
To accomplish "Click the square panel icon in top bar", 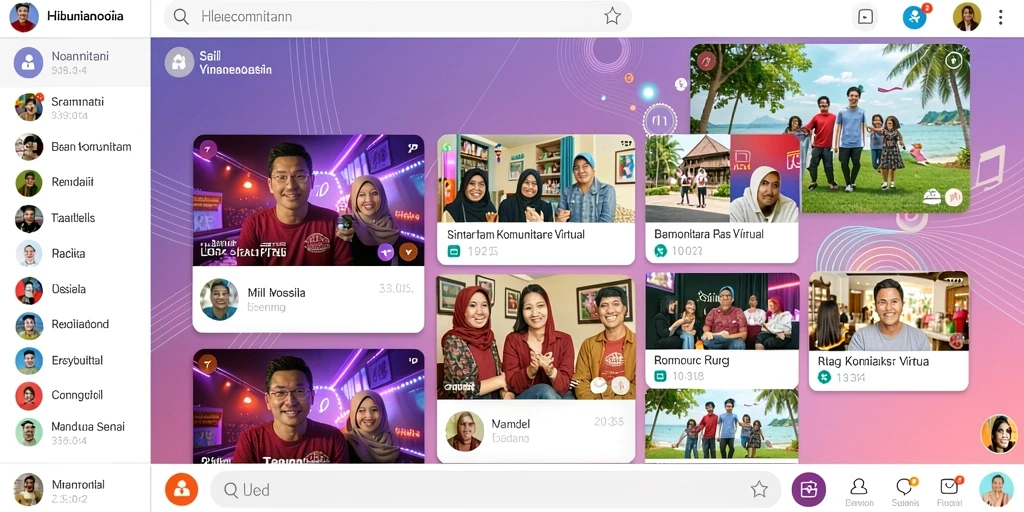I will (x=865, y=17).
